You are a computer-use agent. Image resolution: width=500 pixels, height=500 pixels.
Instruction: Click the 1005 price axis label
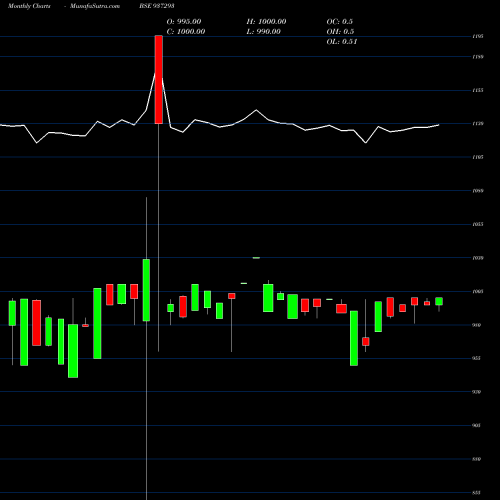[x=478, y=292]
